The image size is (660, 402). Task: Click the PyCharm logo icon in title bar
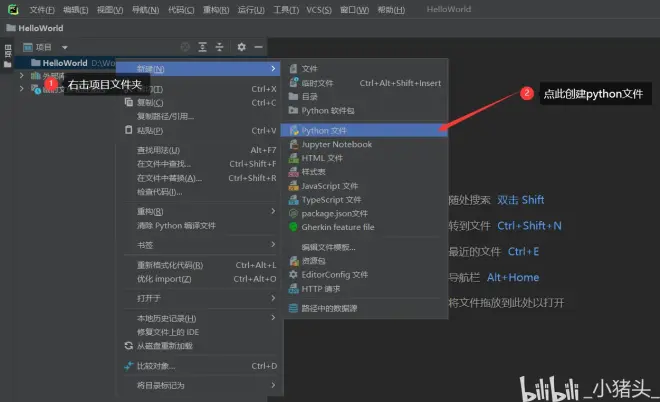13,9
